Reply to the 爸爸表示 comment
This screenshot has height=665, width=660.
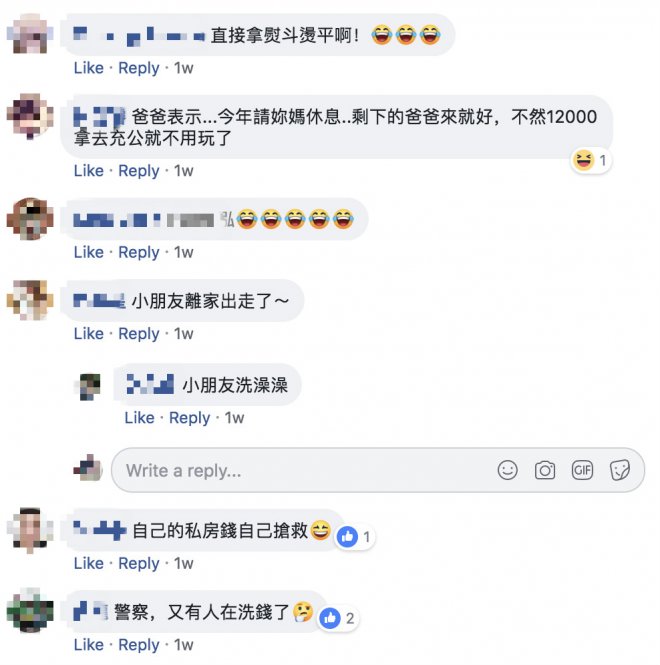[x=139, y=171]
